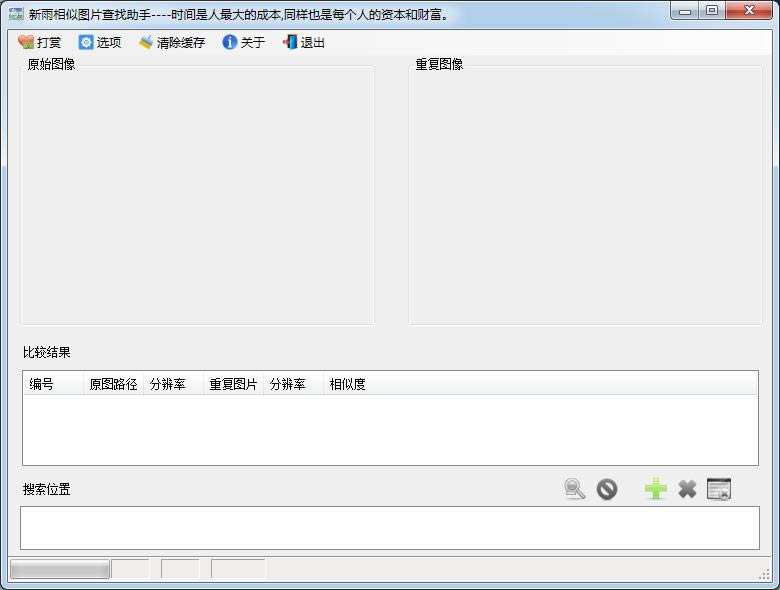Screen dimensions: 780x590
Task: Remove search location with gray X icon
Action: tap(687, 489)
